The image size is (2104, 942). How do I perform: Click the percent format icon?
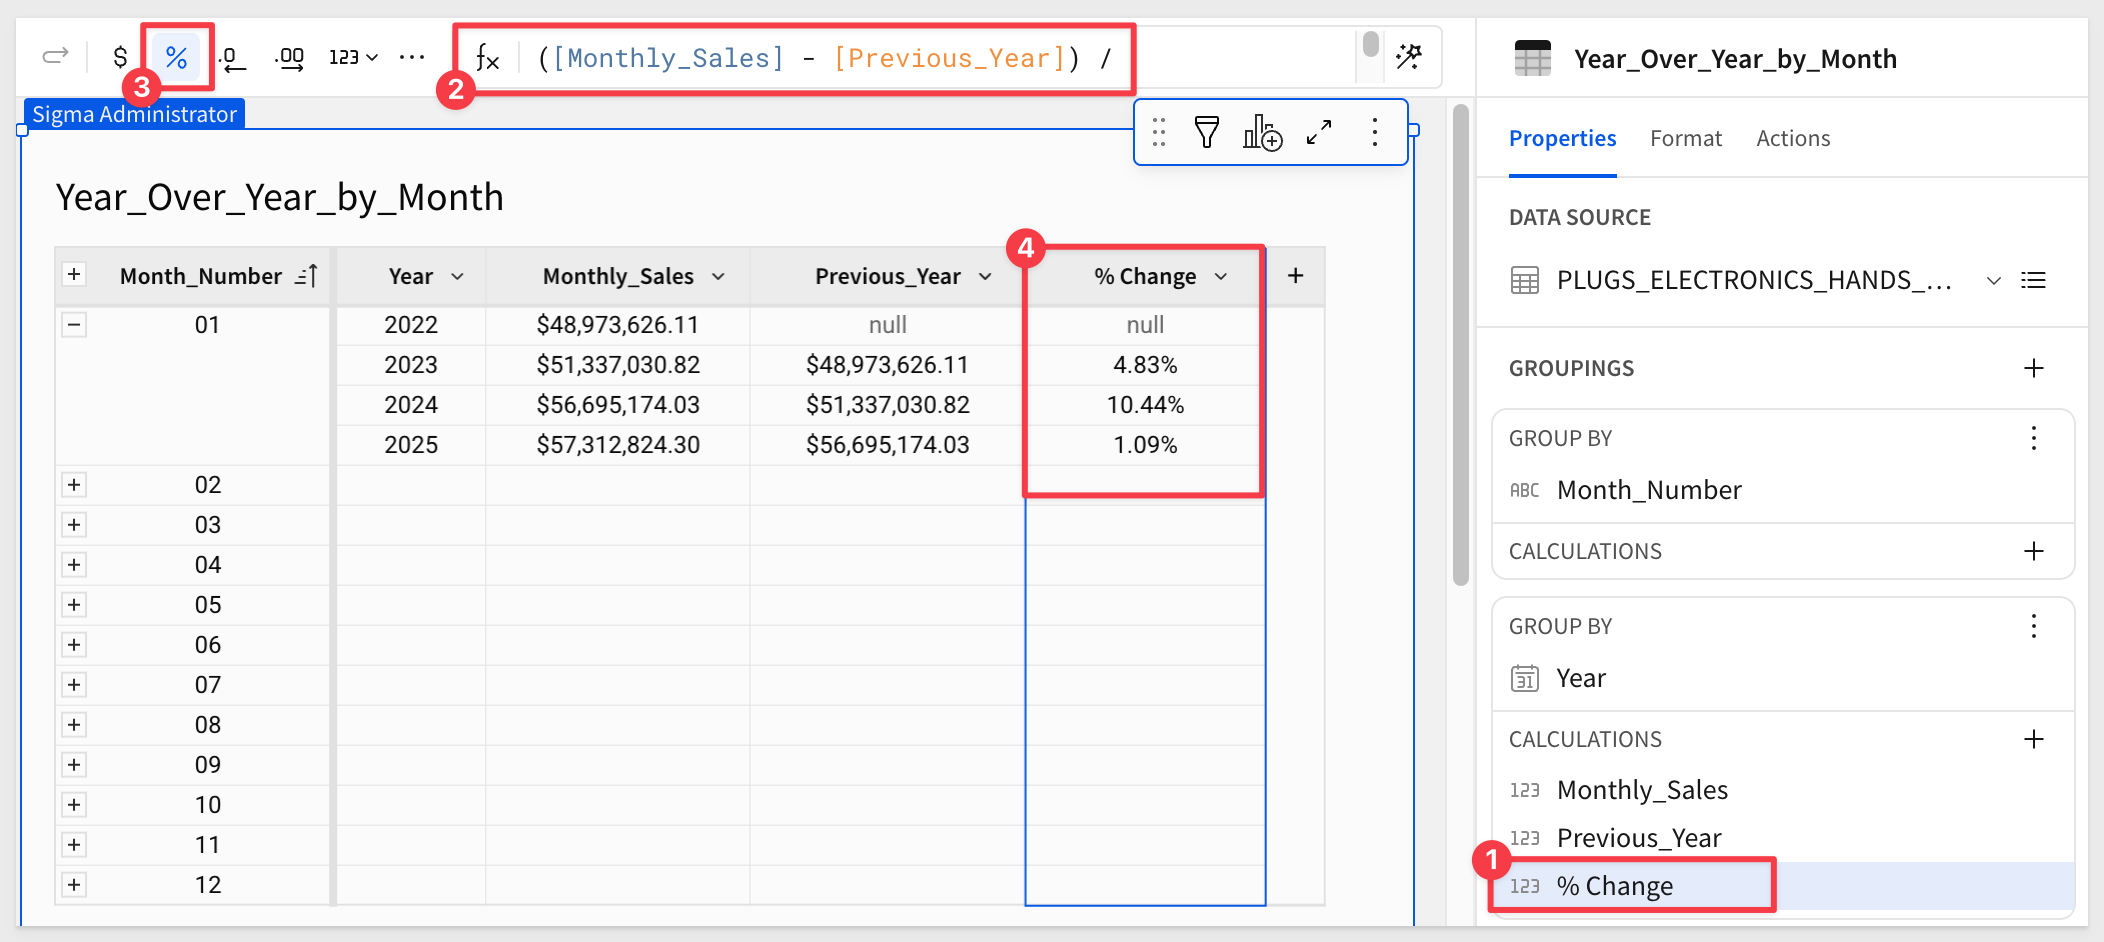[177, 57]
